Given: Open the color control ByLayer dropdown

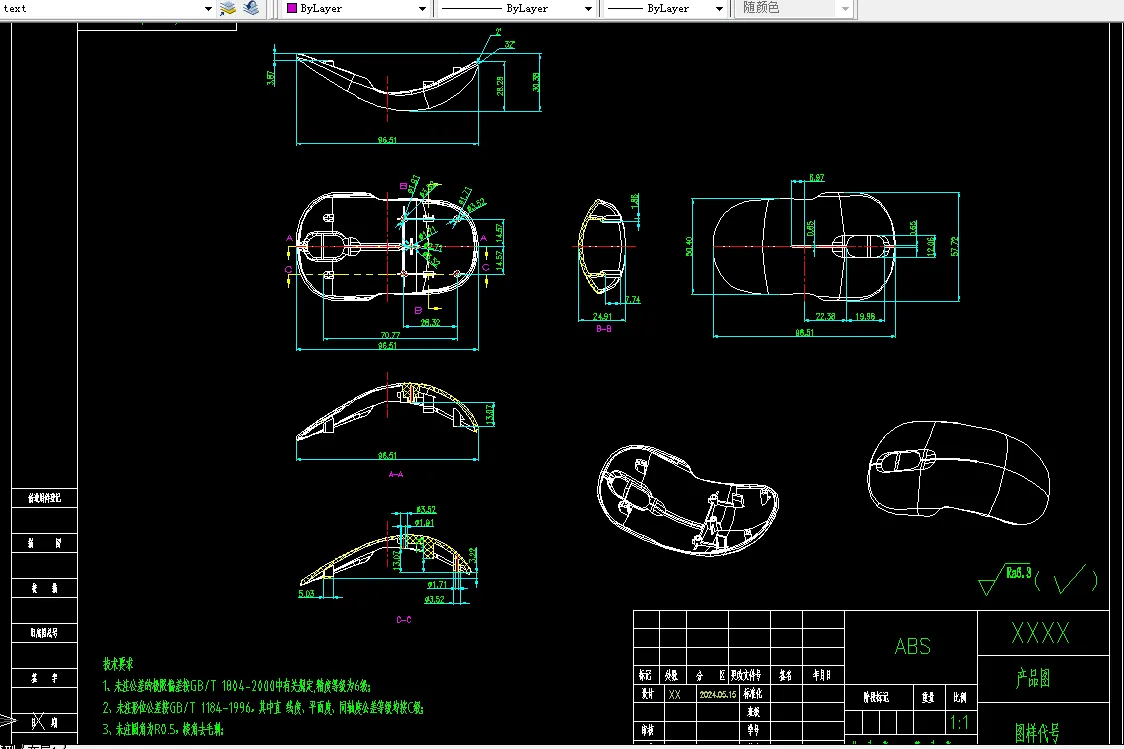Looking at the screenshot, I should point(357,9).
